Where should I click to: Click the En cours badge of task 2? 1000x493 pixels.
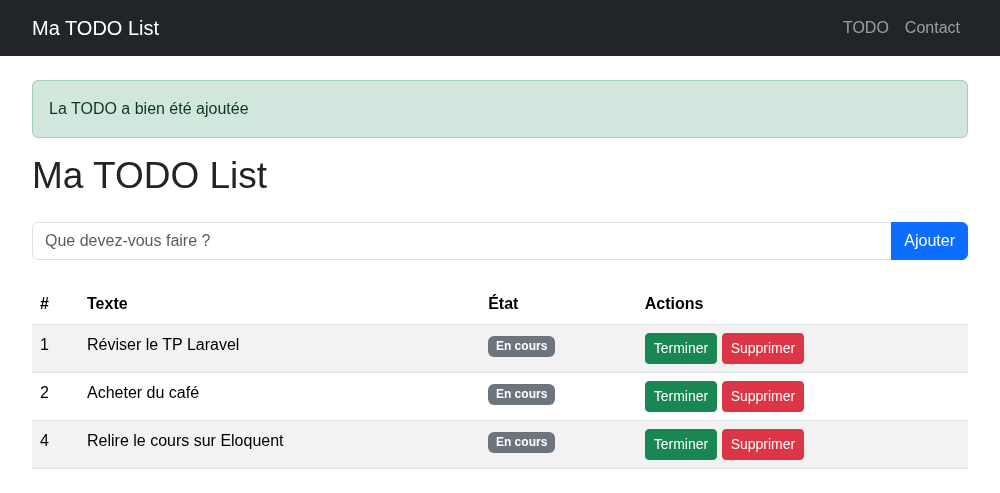tap(522, 394)
